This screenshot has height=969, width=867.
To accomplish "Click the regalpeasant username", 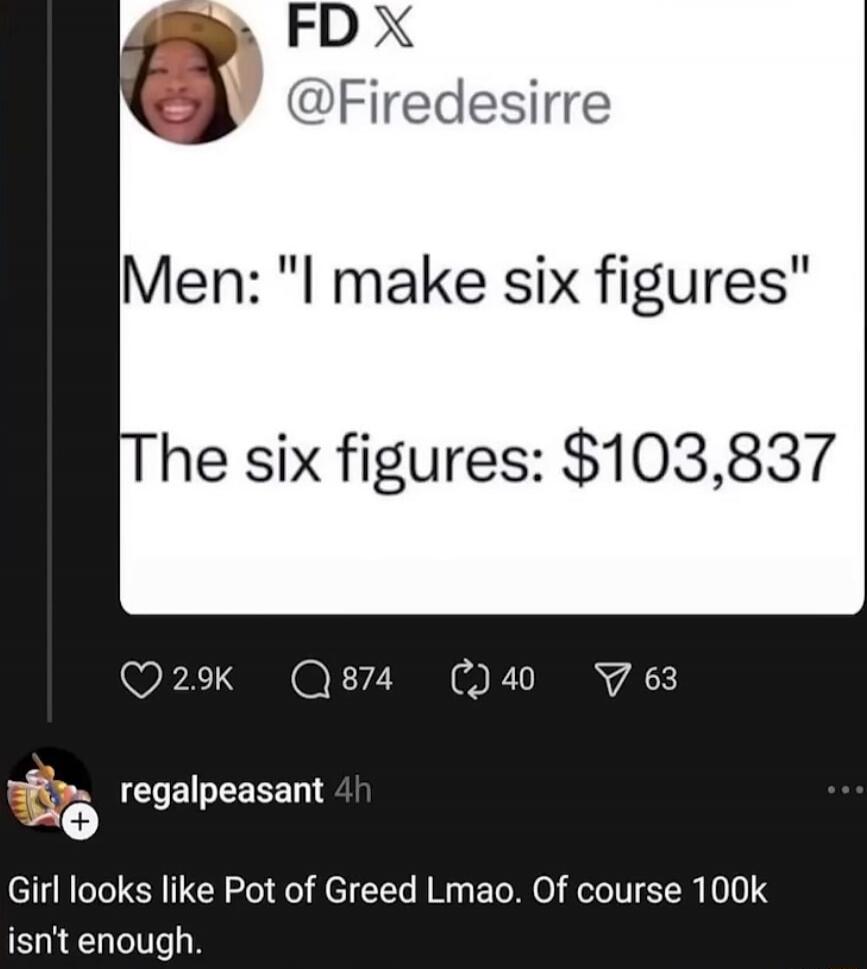I will coord(222,791).
